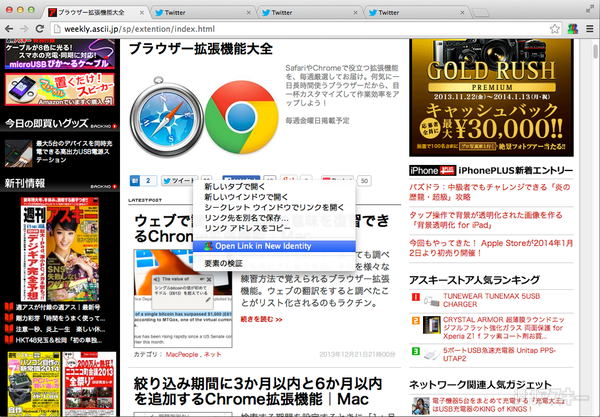The width and height of the screenshot is (600, 417).
Task: Click the fullscreen arrows icon in the window corner
Action: 590,10
